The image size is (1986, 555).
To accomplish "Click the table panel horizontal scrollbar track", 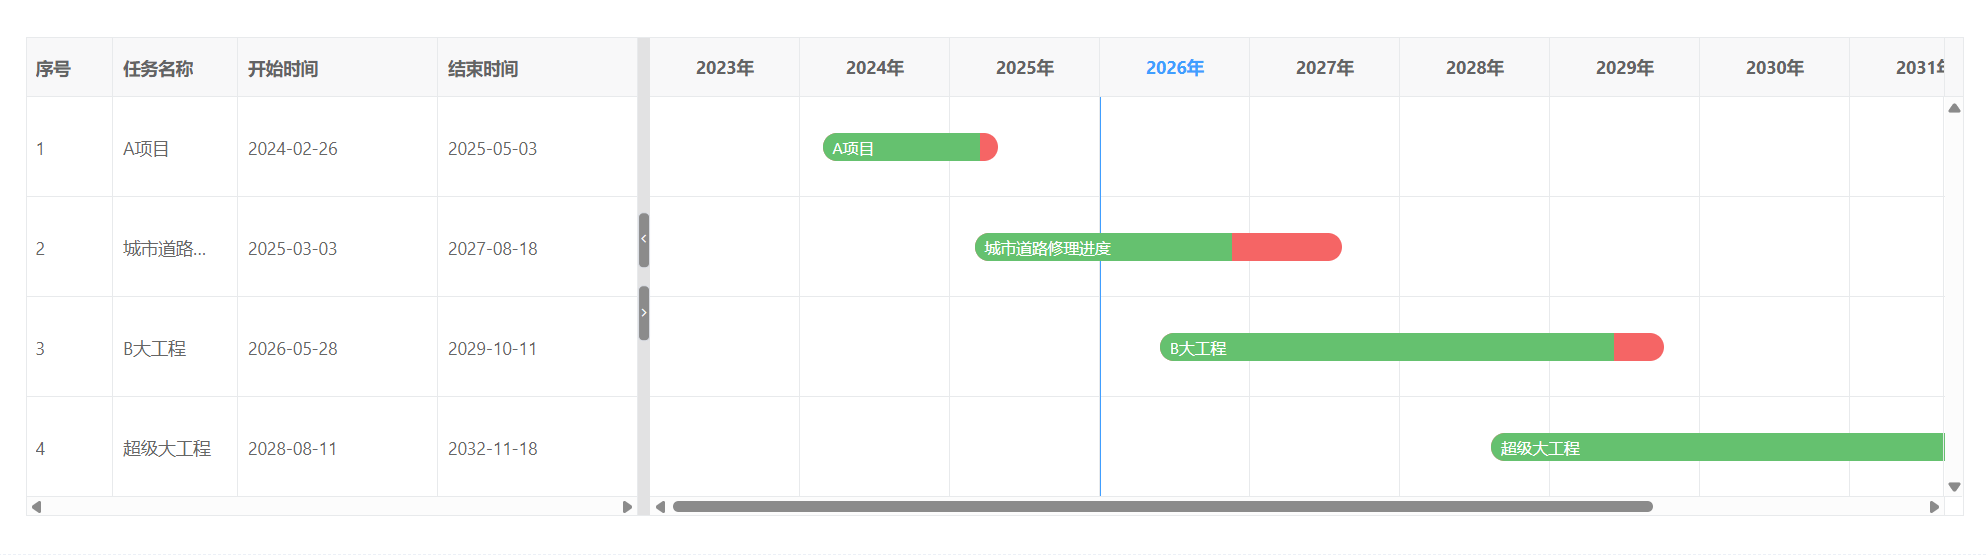I will 331,507.
